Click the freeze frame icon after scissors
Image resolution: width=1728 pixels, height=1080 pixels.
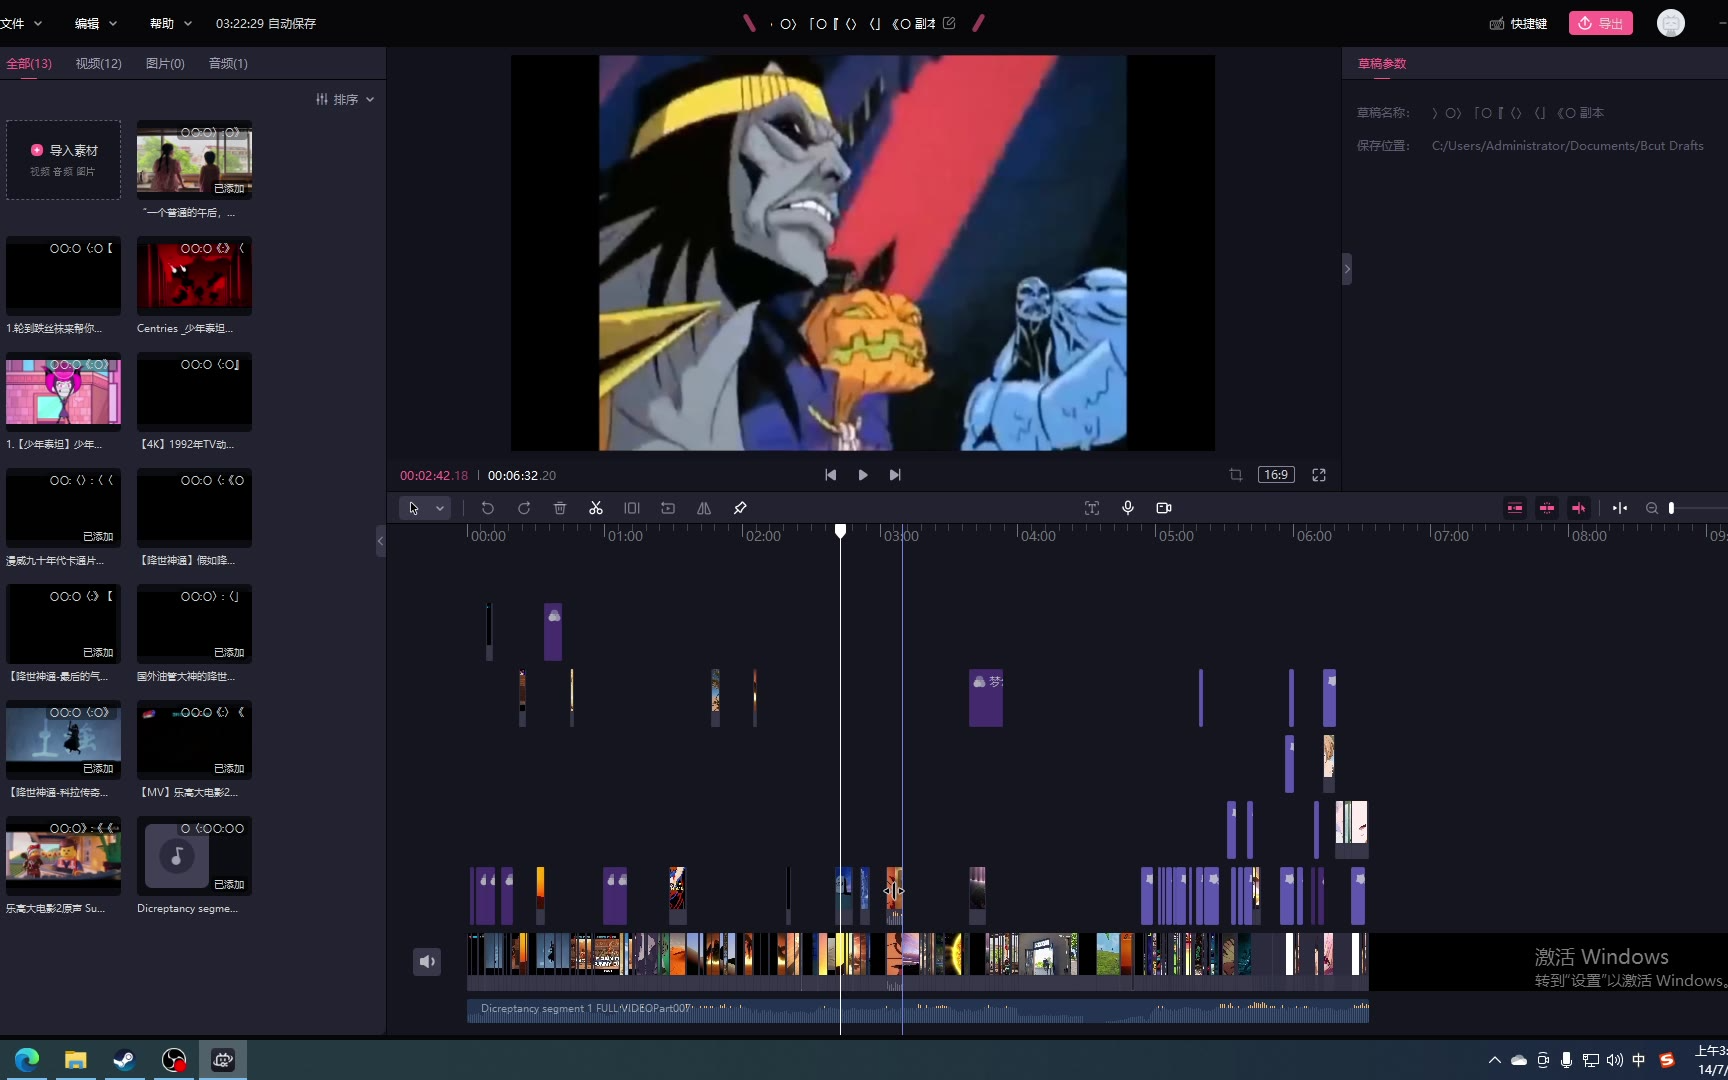(x=632, y=508)
